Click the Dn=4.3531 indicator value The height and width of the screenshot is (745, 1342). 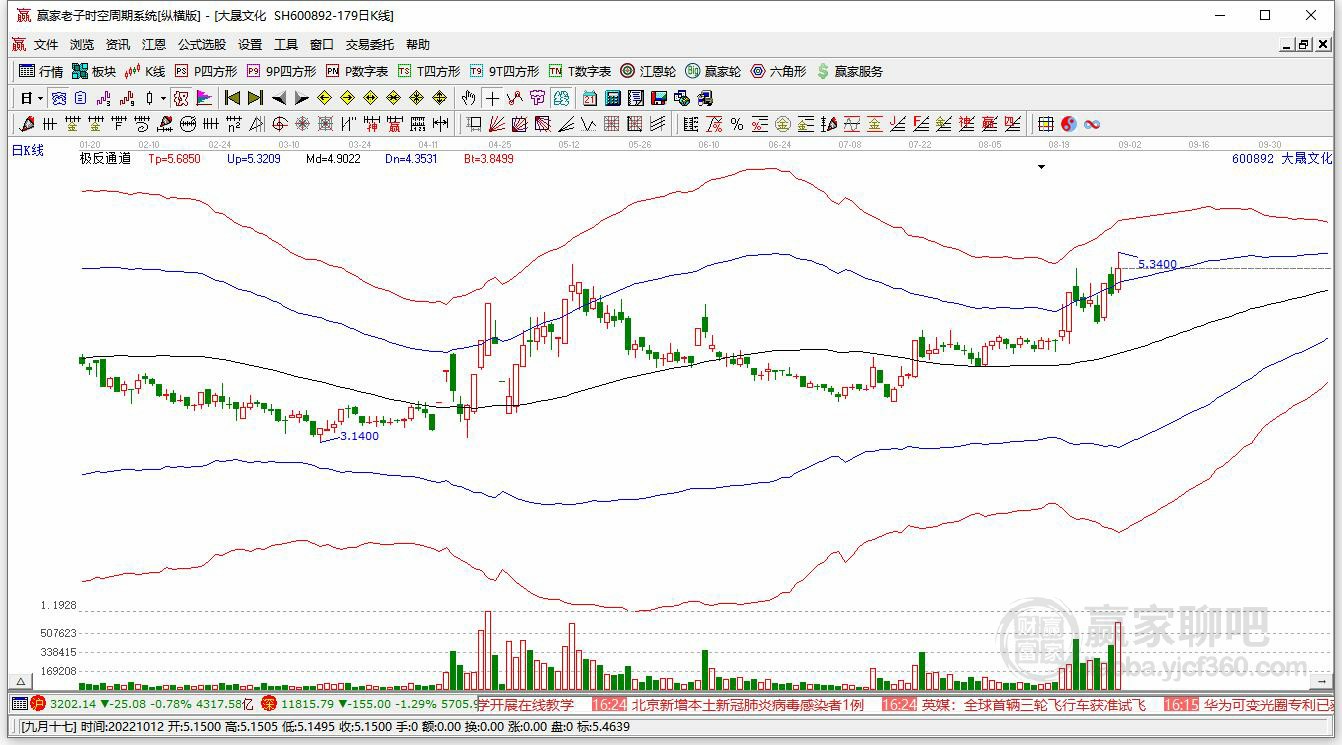[x=411, y=158]
